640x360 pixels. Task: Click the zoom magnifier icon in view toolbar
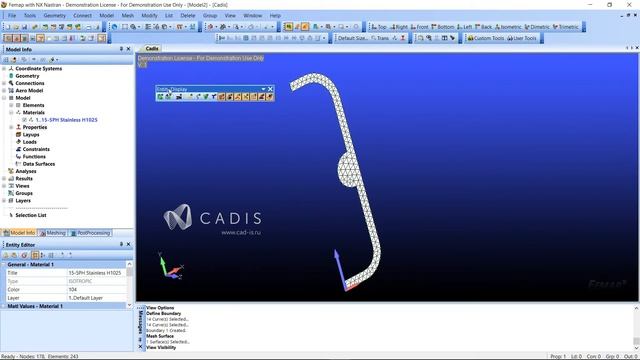133,27
